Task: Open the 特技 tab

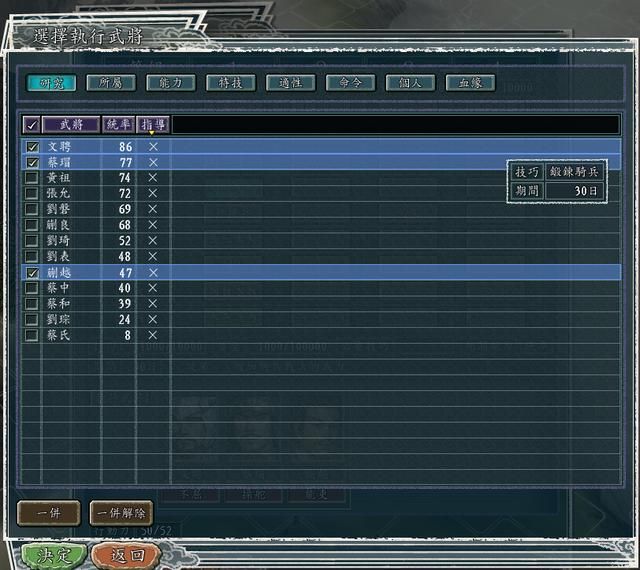Action: (x=230, y=83)
